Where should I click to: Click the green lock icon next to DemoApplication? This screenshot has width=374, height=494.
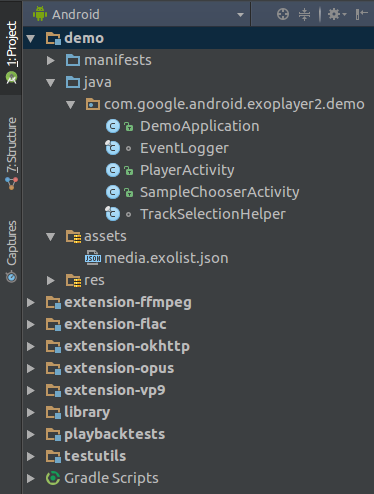click(x=129, y=127)
